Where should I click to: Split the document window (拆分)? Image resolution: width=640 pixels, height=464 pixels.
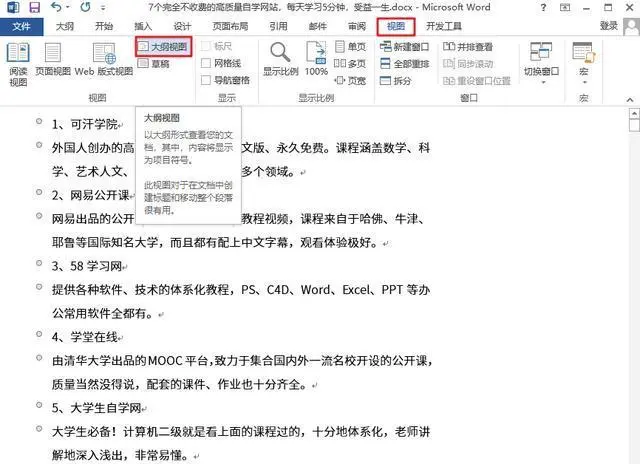[x=396, y=80]
